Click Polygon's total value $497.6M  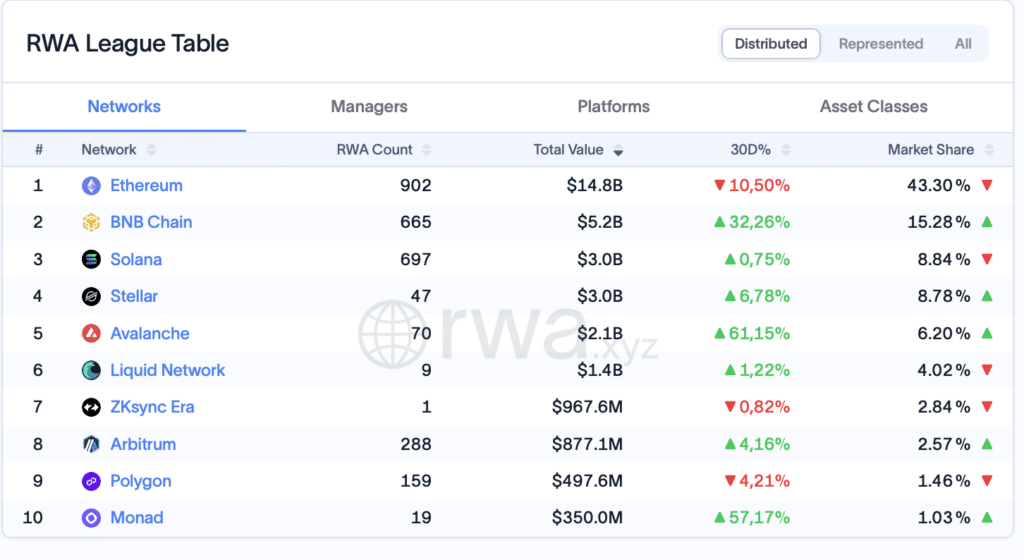pos(587,481)
